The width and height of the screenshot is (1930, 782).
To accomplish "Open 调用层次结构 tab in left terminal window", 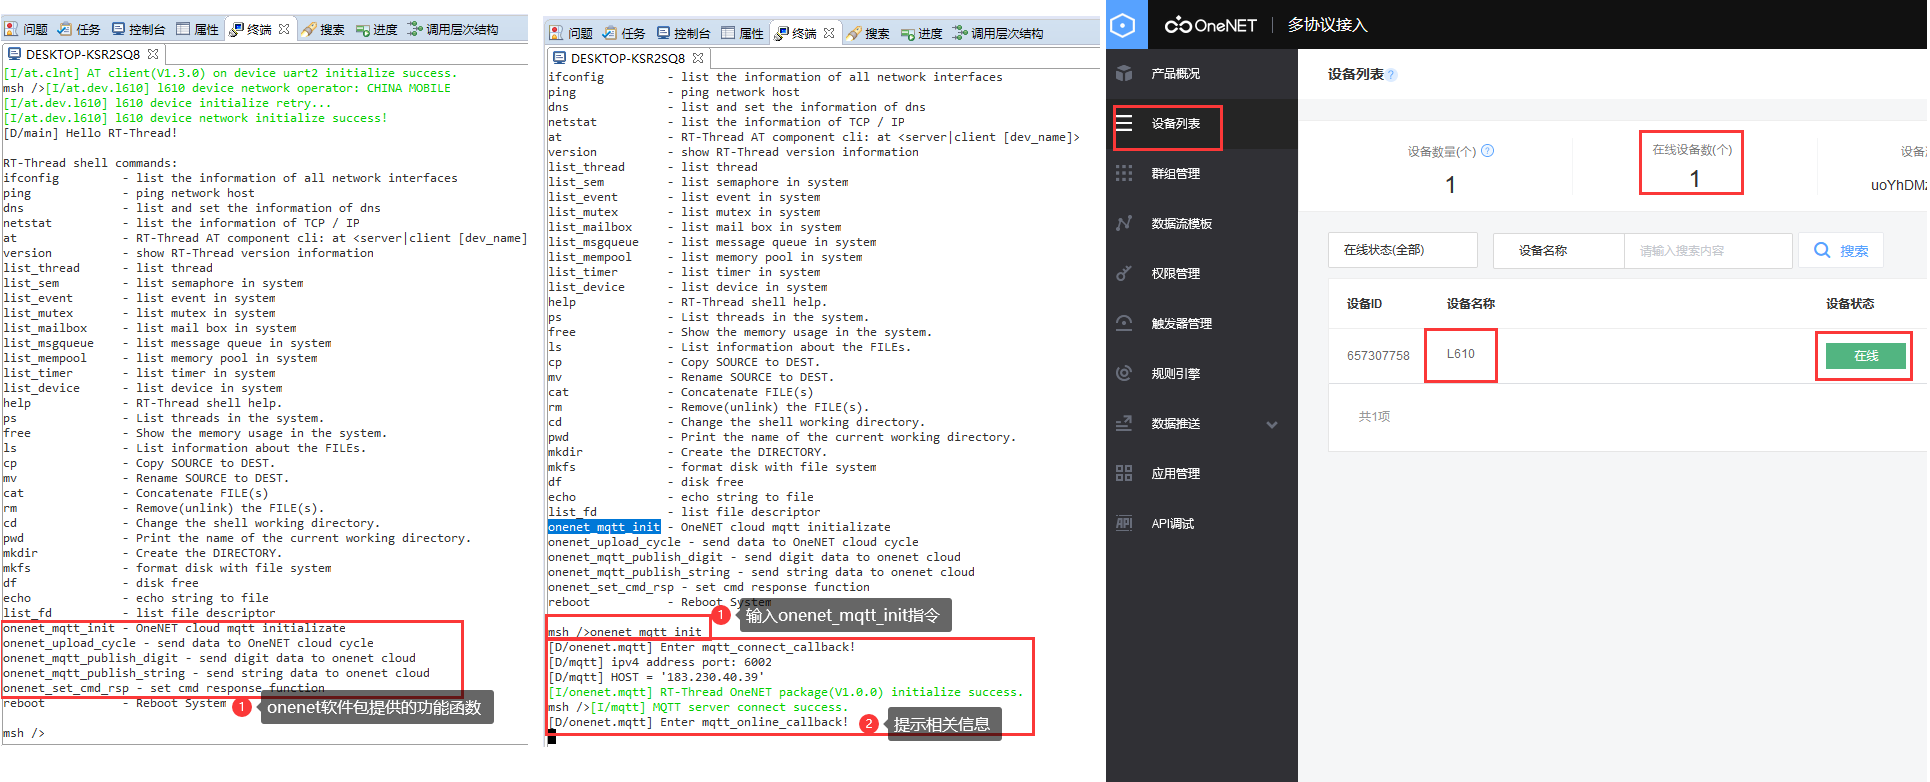I will click(x=453, y=29).
